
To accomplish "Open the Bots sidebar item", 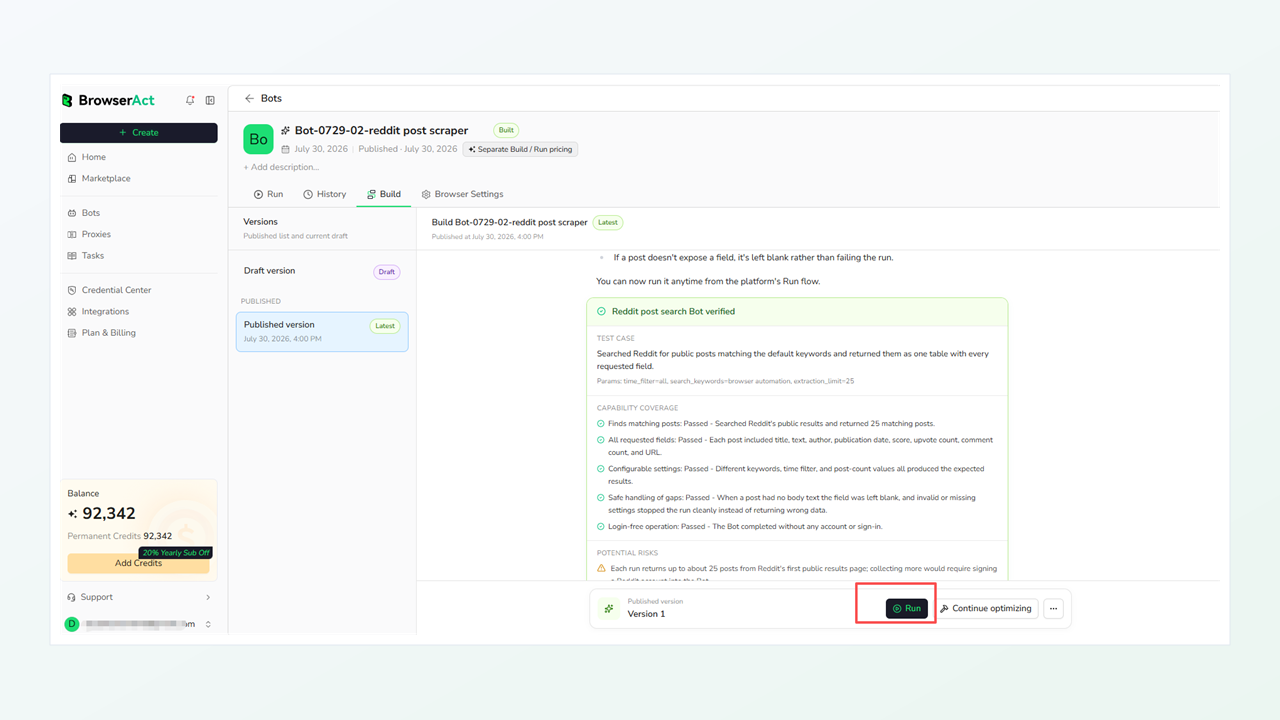I will point(138,213).
